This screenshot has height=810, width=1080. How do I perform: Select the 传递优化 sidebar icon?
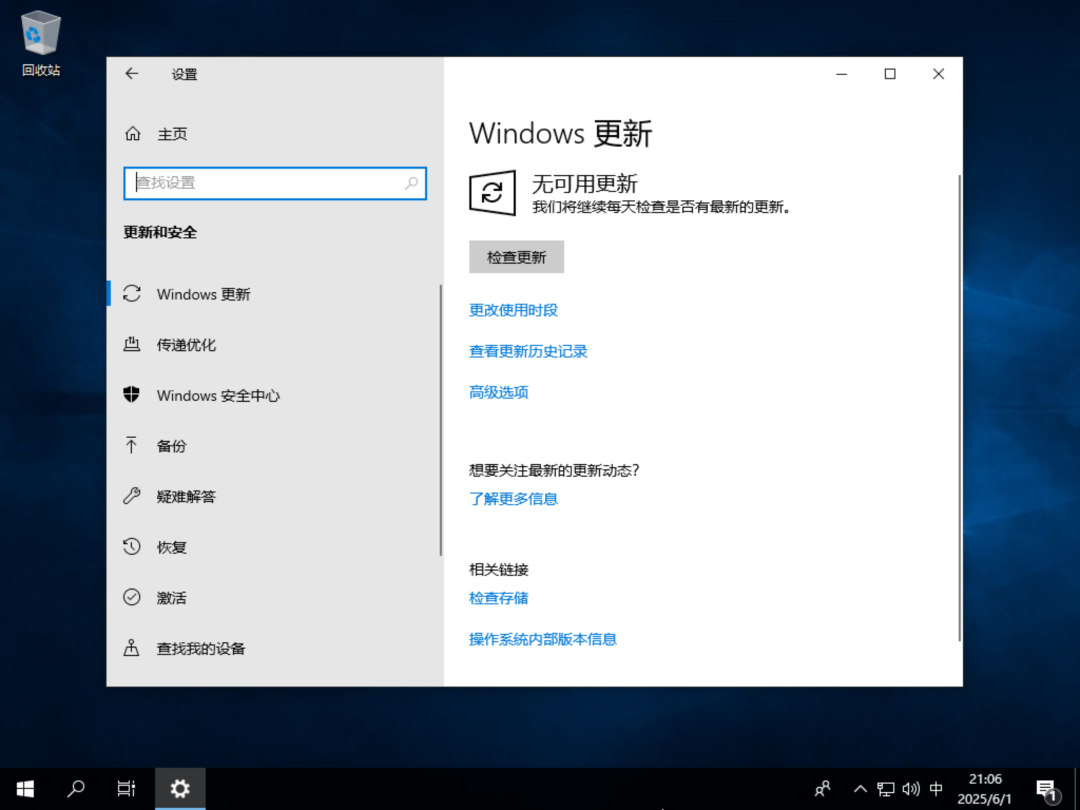132,344
